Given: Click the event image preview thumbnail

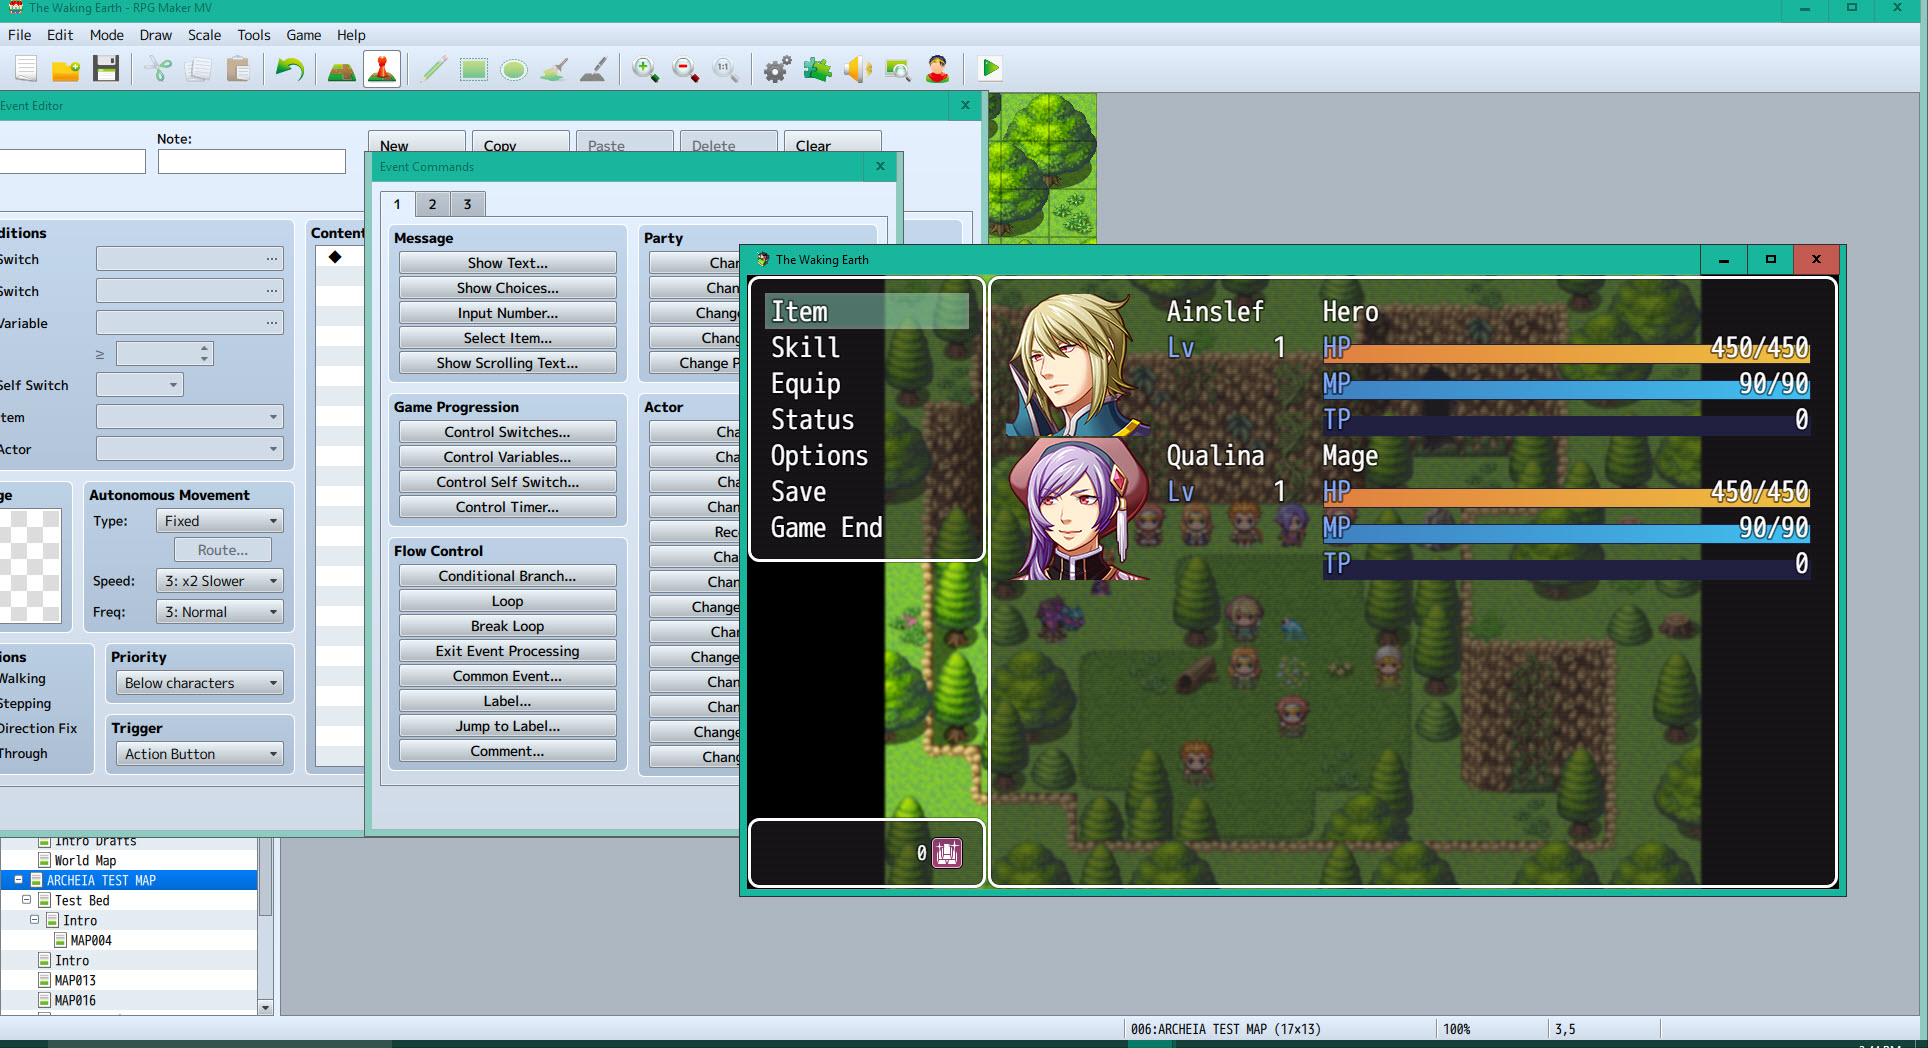Looking at the screenshot, I should pos(30,566).
